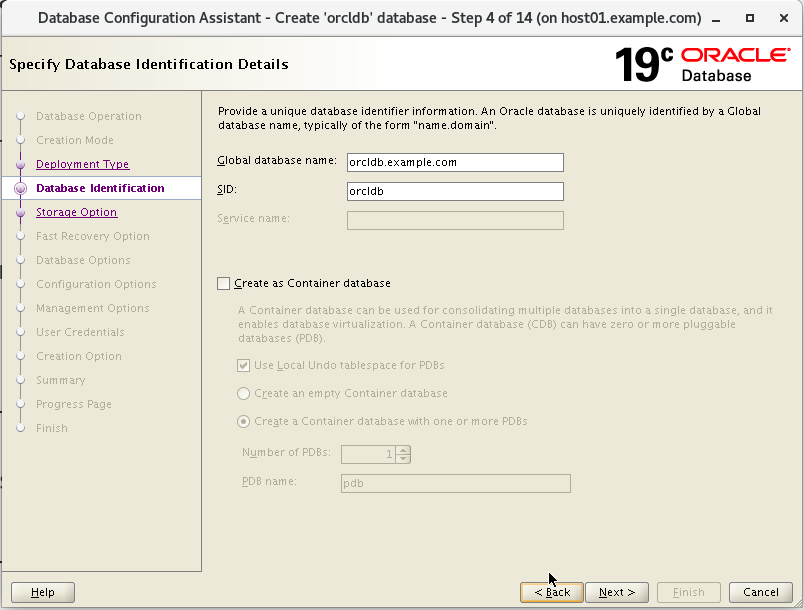Image resolution: width=804 pixels, height=610 pixels.
Task: Click the Database Identification step bullet icon
Action: 21,189
